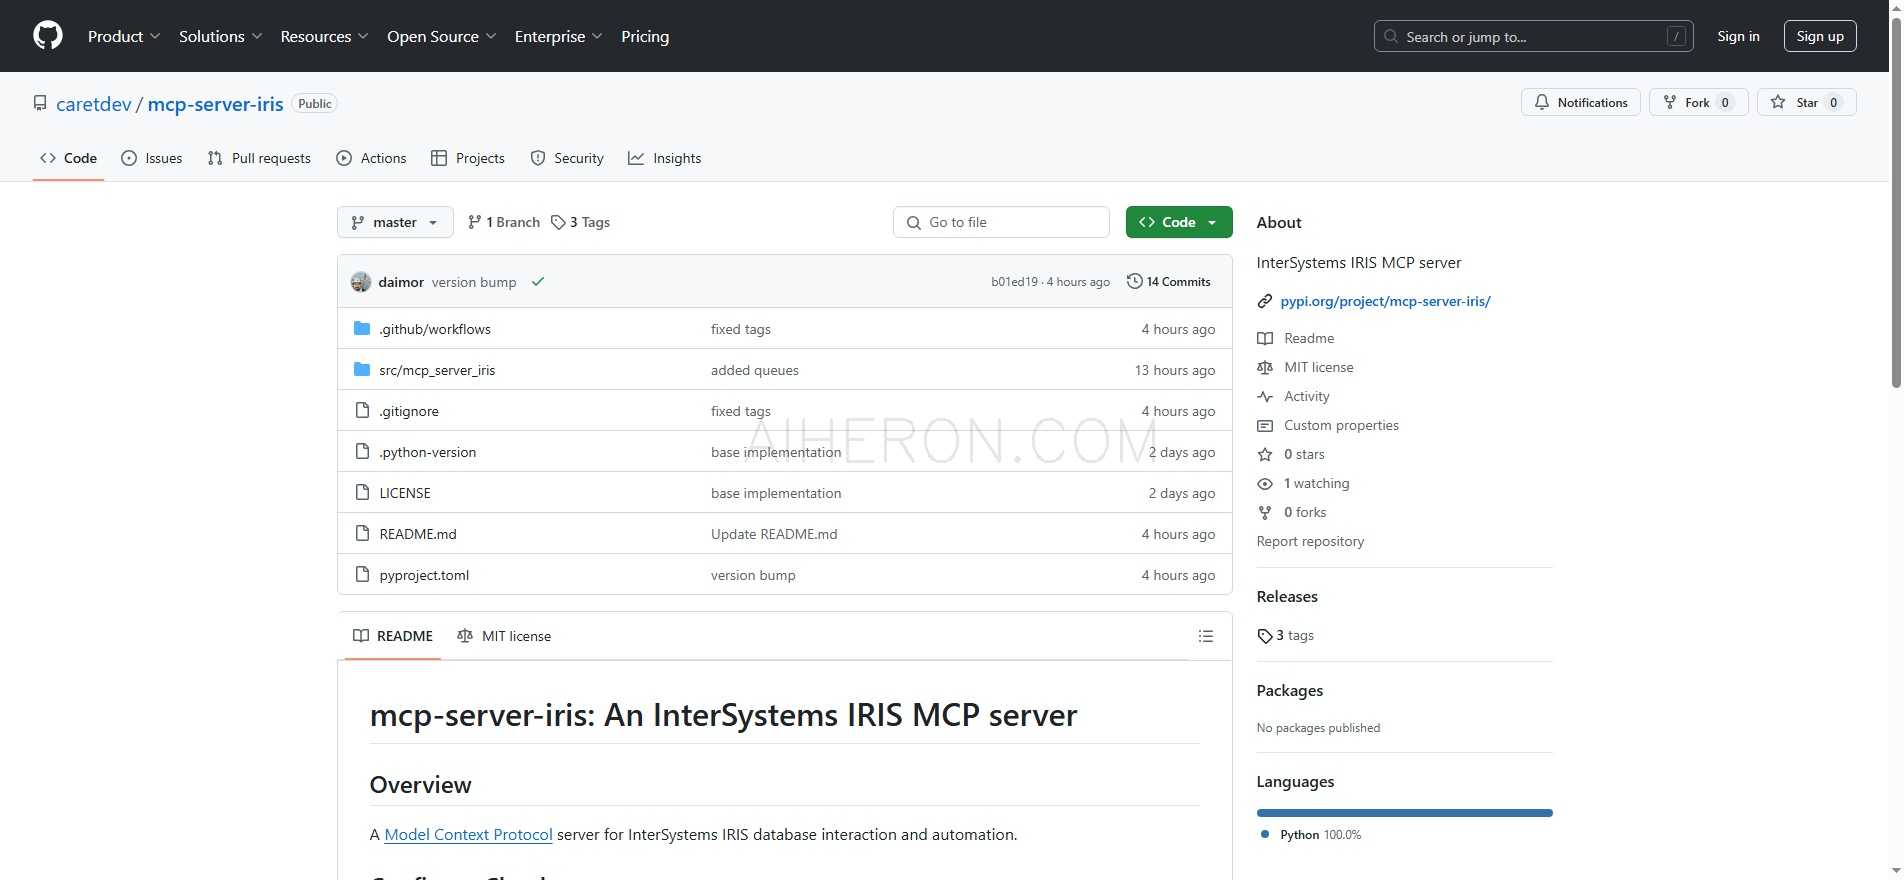Click the 1 watching link
The image size is (1904, 880).
pyautogui.click(x=1316, y=483)
